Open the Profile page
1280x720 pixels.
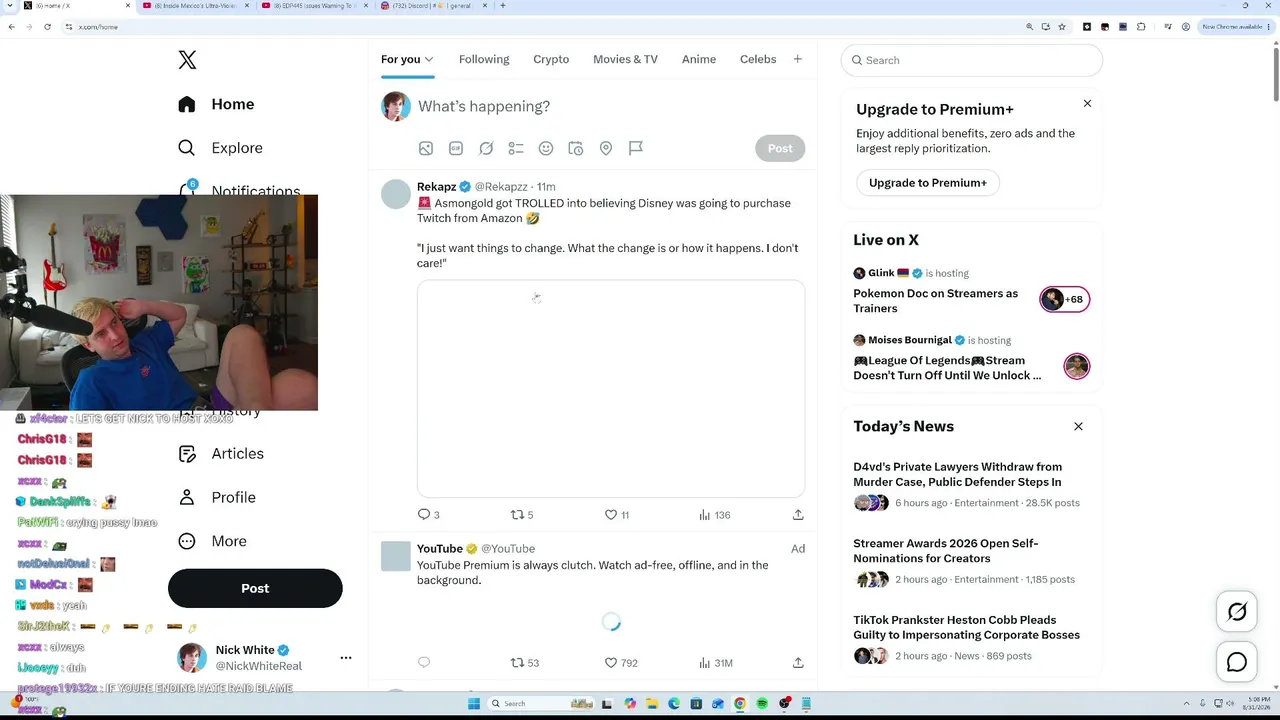217,497
